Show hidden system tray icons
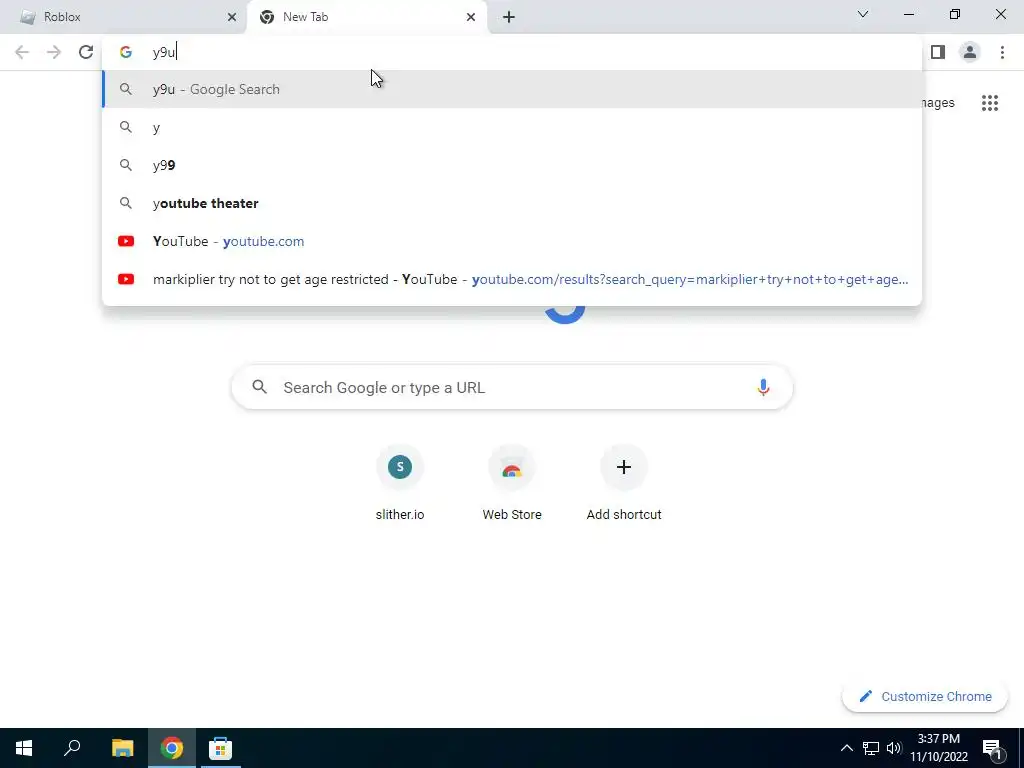The height and width of the screenshot is (768, 1024). pos(846,748)
